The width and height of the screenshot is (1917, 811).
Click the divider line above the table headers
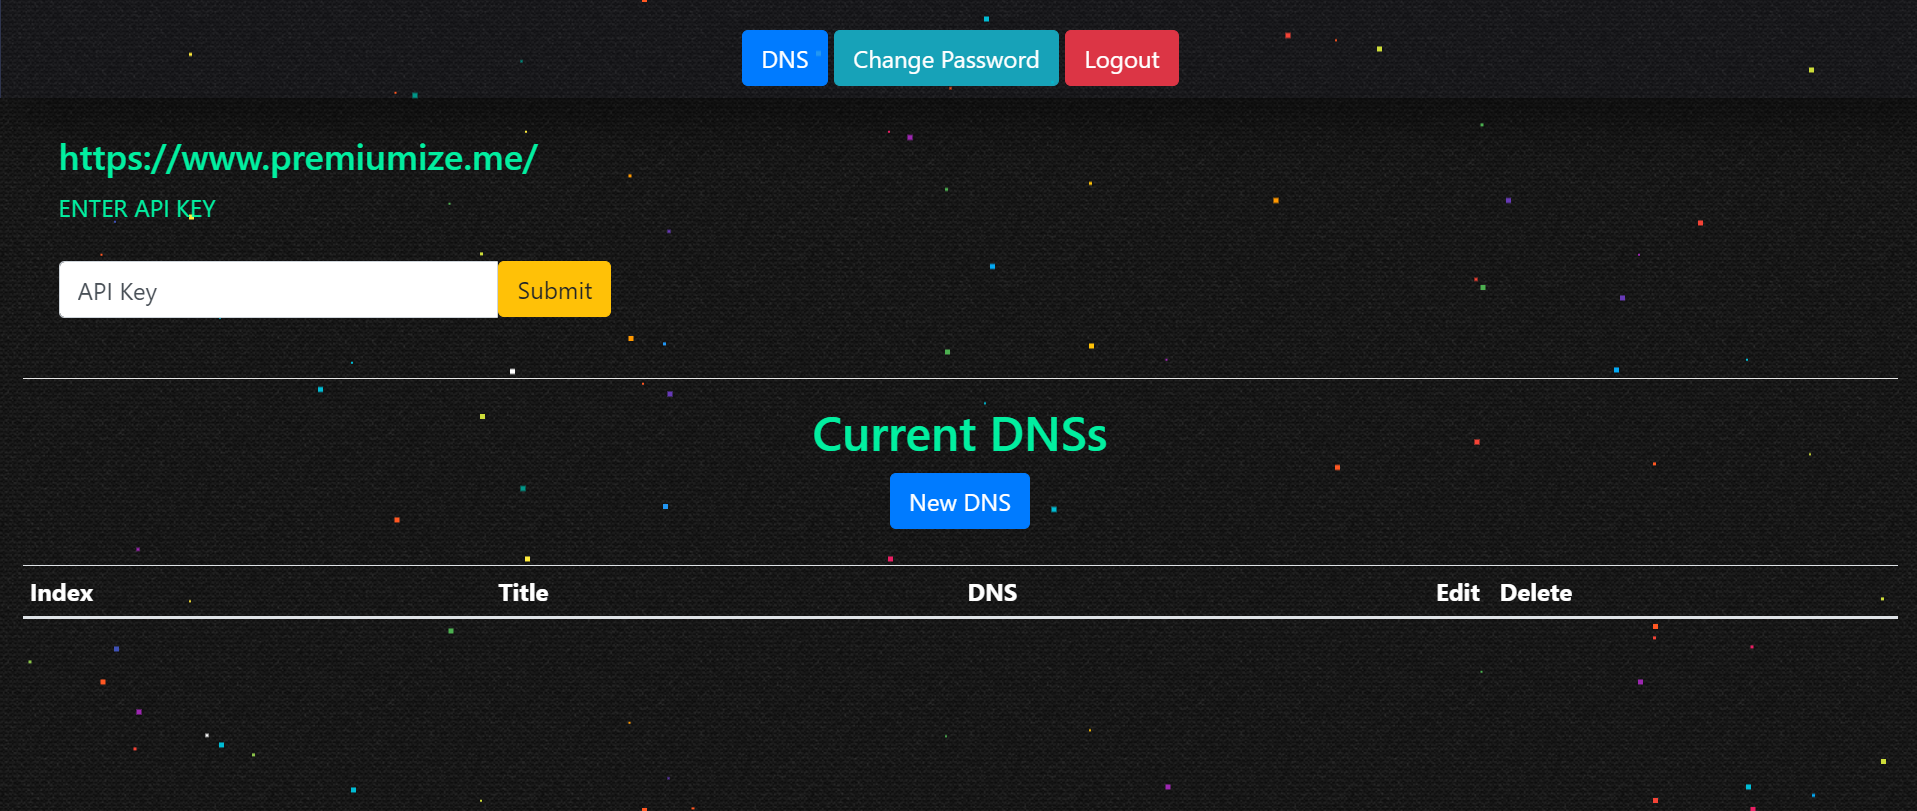coord(959,566)
